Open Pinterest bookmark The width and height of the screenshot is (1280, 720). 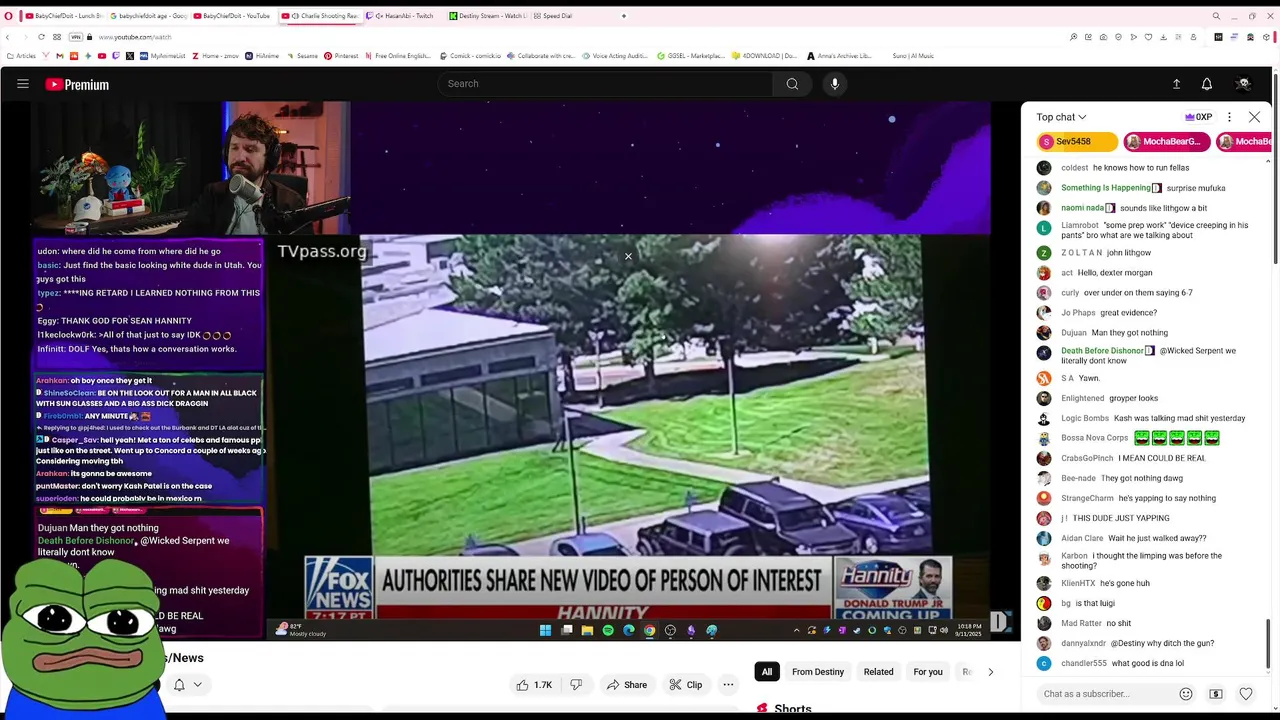[341, 56]
